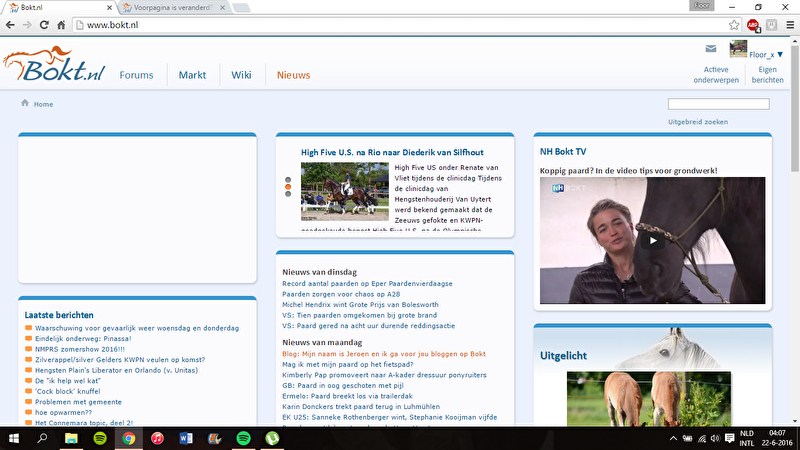Open the Wiki menu
This screenshot has width=800, height=450.
pyautogui.click(x=241, y=75)
